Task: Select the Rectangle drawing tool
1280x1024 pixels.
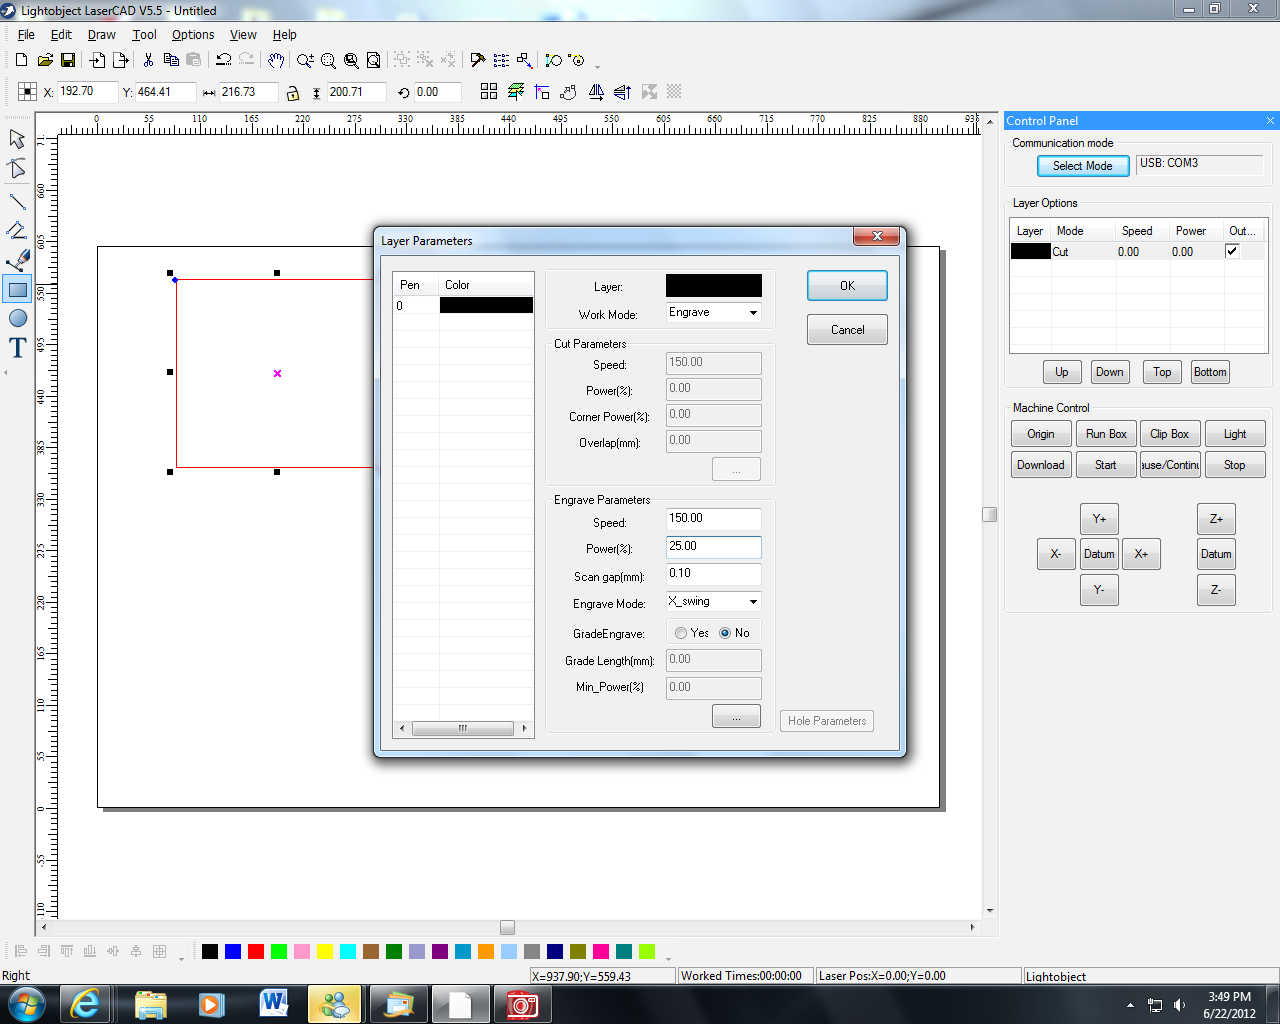Action: tap(17, 290)
